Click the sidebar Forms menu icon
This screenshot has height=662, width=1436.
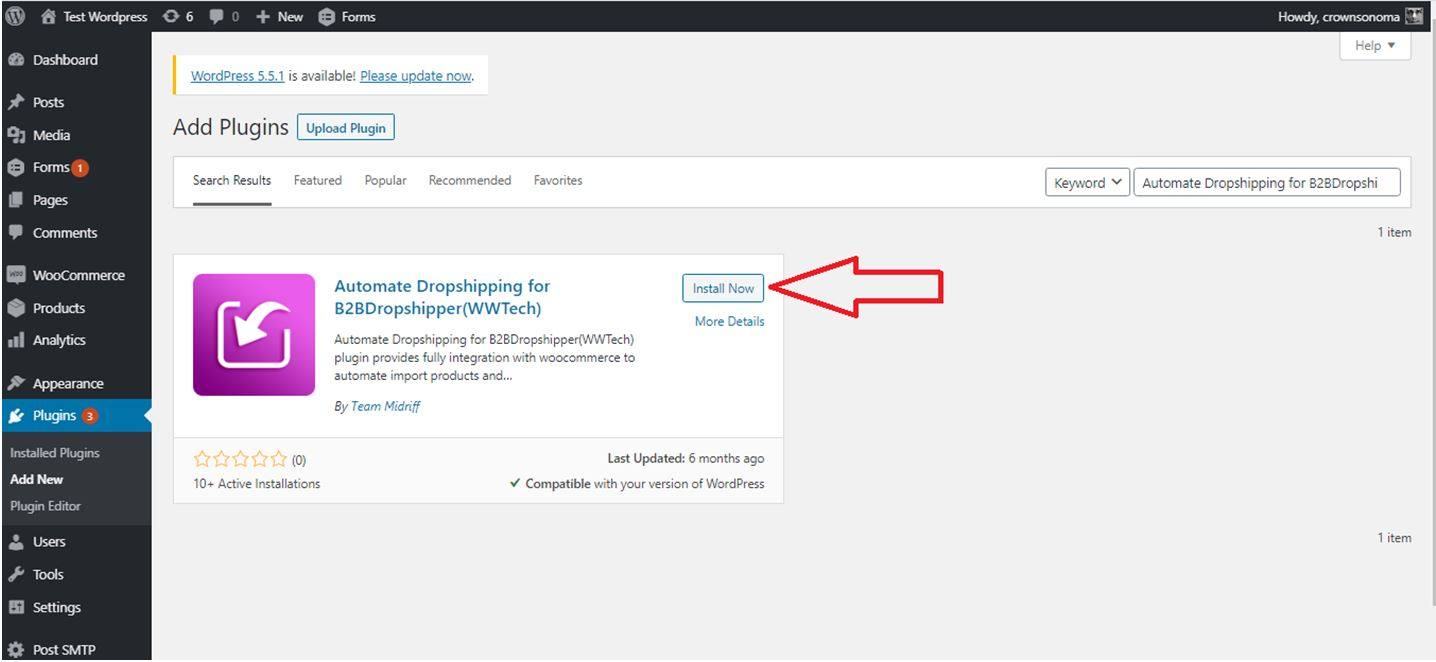click(15, 168)
